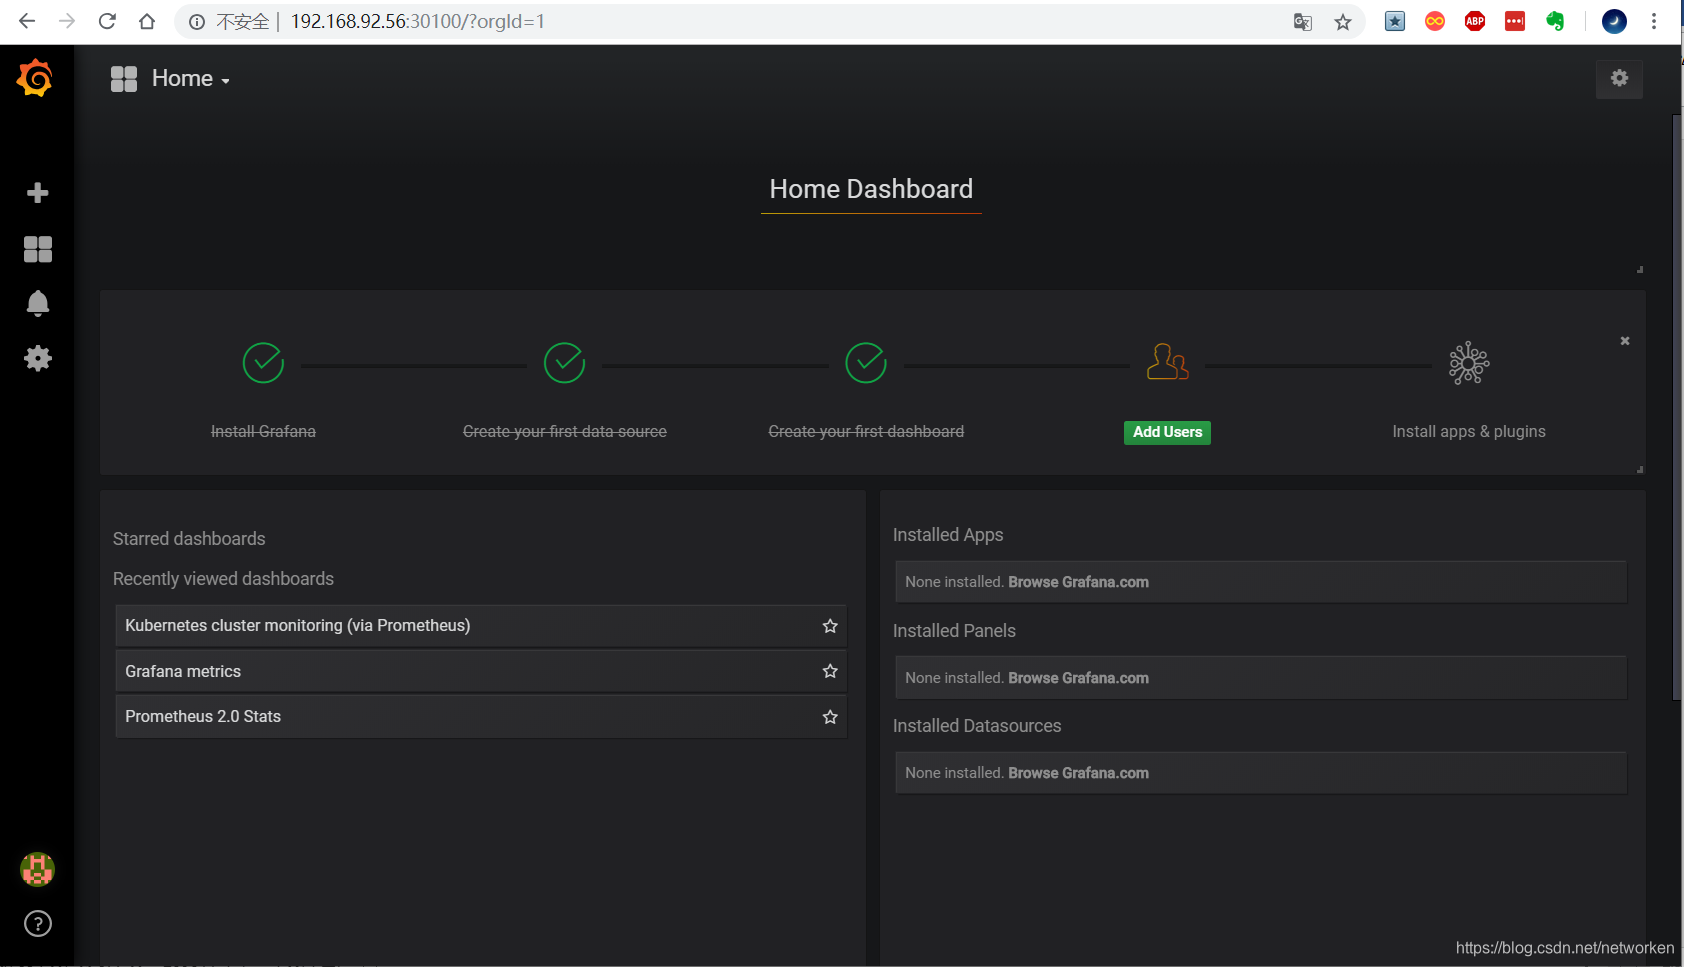Click the title panel resize handle

coord(1640,269)
